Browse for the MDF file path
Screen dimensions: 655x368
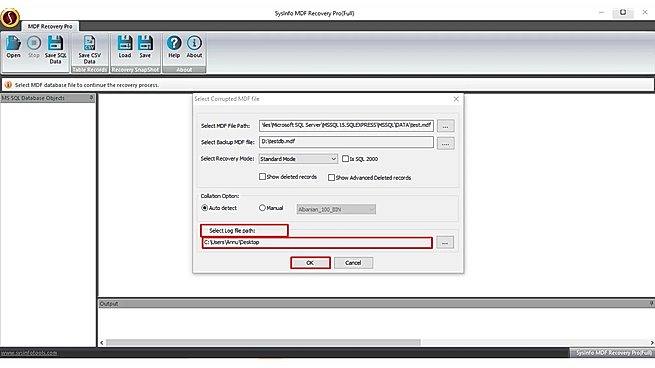445,126
